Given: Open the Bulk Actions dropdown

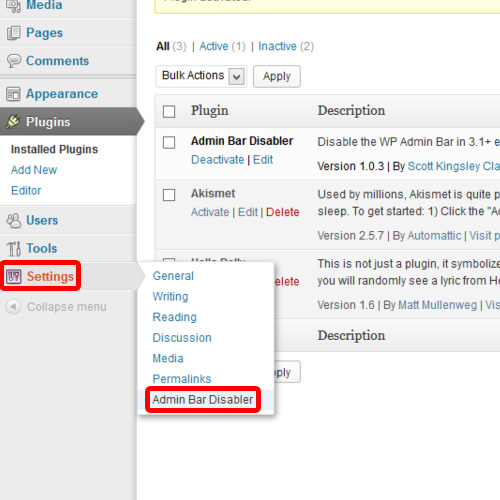Looking at the screenshot, I should click(201, 76).
